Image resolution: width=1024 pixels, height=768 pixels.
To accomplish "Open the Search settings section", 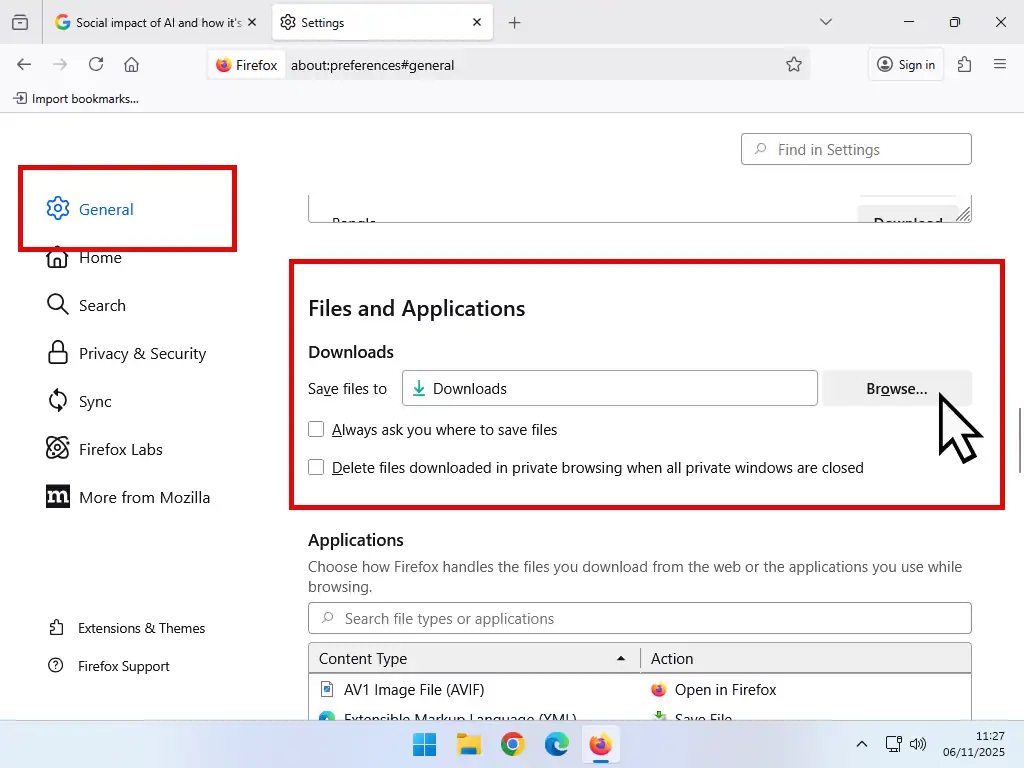I will [x=101, y=305].
